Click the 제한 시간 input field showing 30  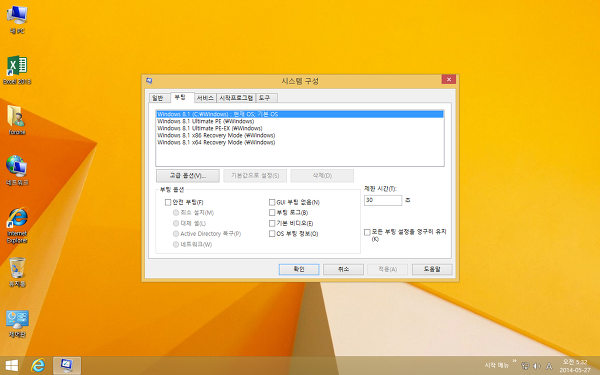pos(383,200)
